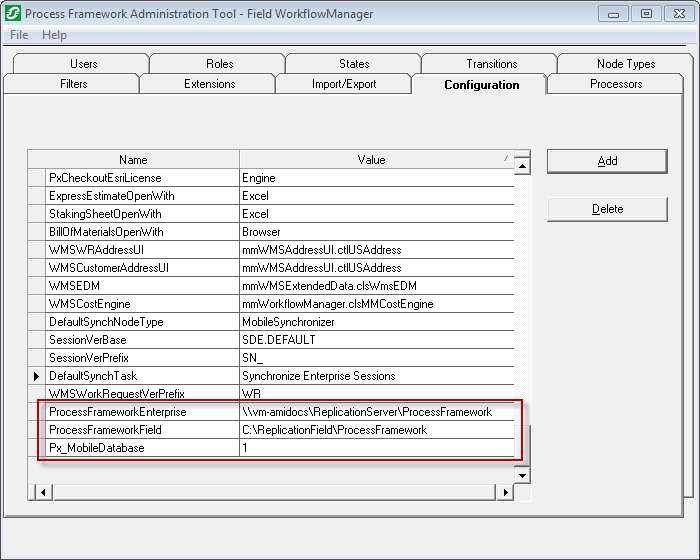Screen dimensions: 700x560
Task: Switch to the Extensions tab
Action: pos(209,84)
